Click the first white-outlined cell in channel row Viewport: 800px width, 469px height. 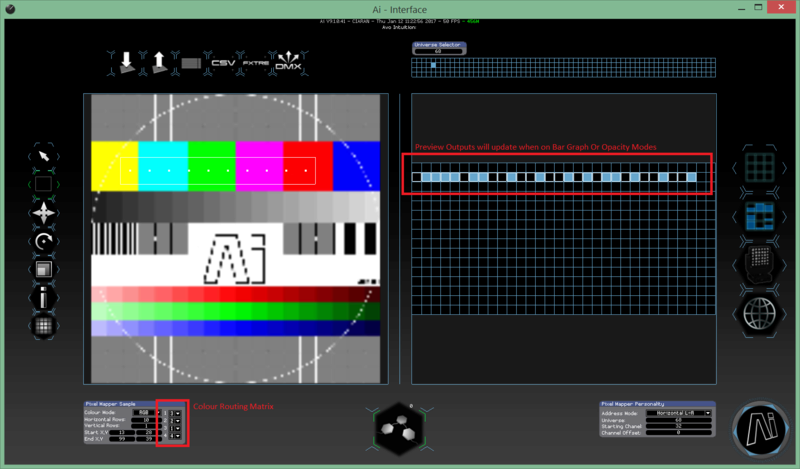point(417,177)
